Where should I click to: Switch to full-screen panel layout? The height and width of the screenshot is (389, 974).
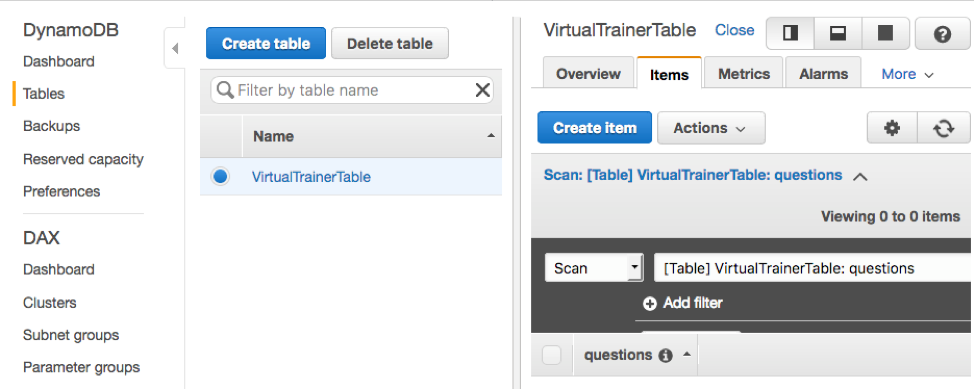pyautogui.click(x=886, y=34)
